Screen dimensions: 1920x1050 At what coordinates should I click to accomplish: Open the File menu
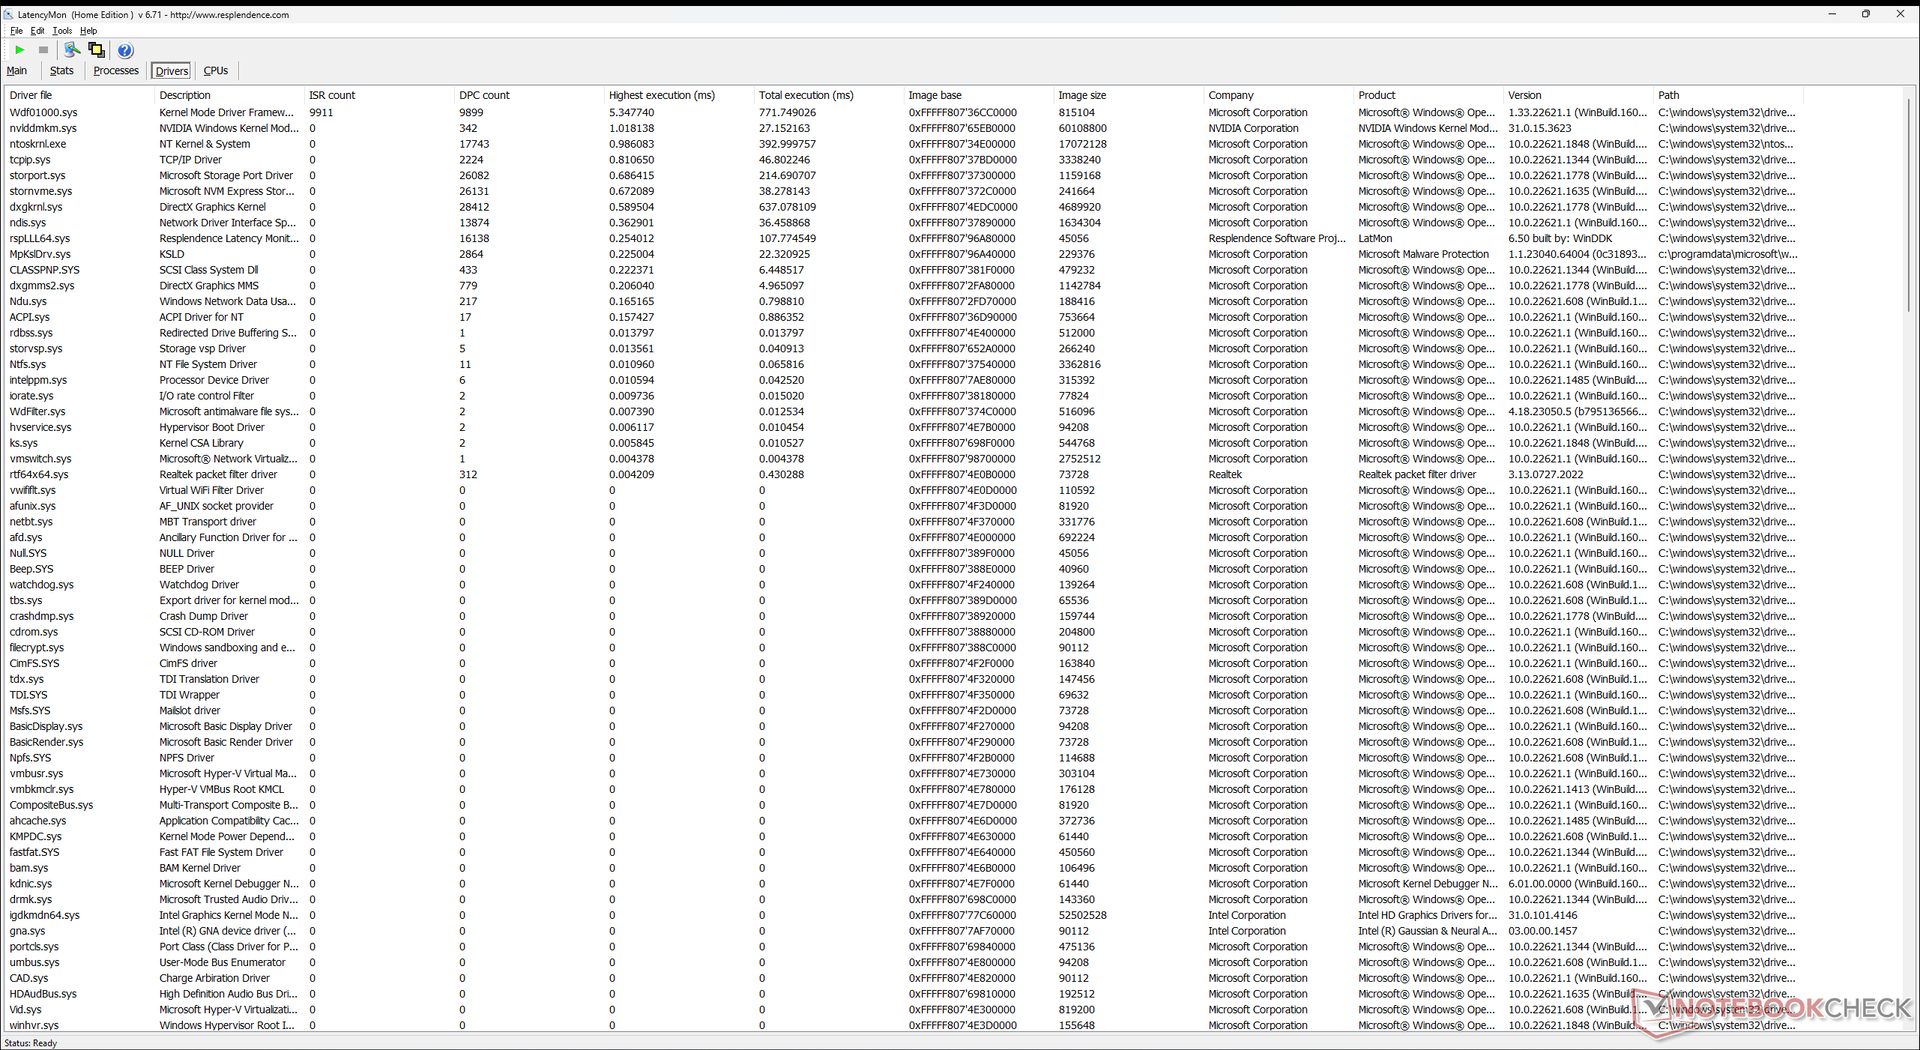(16, 31)
